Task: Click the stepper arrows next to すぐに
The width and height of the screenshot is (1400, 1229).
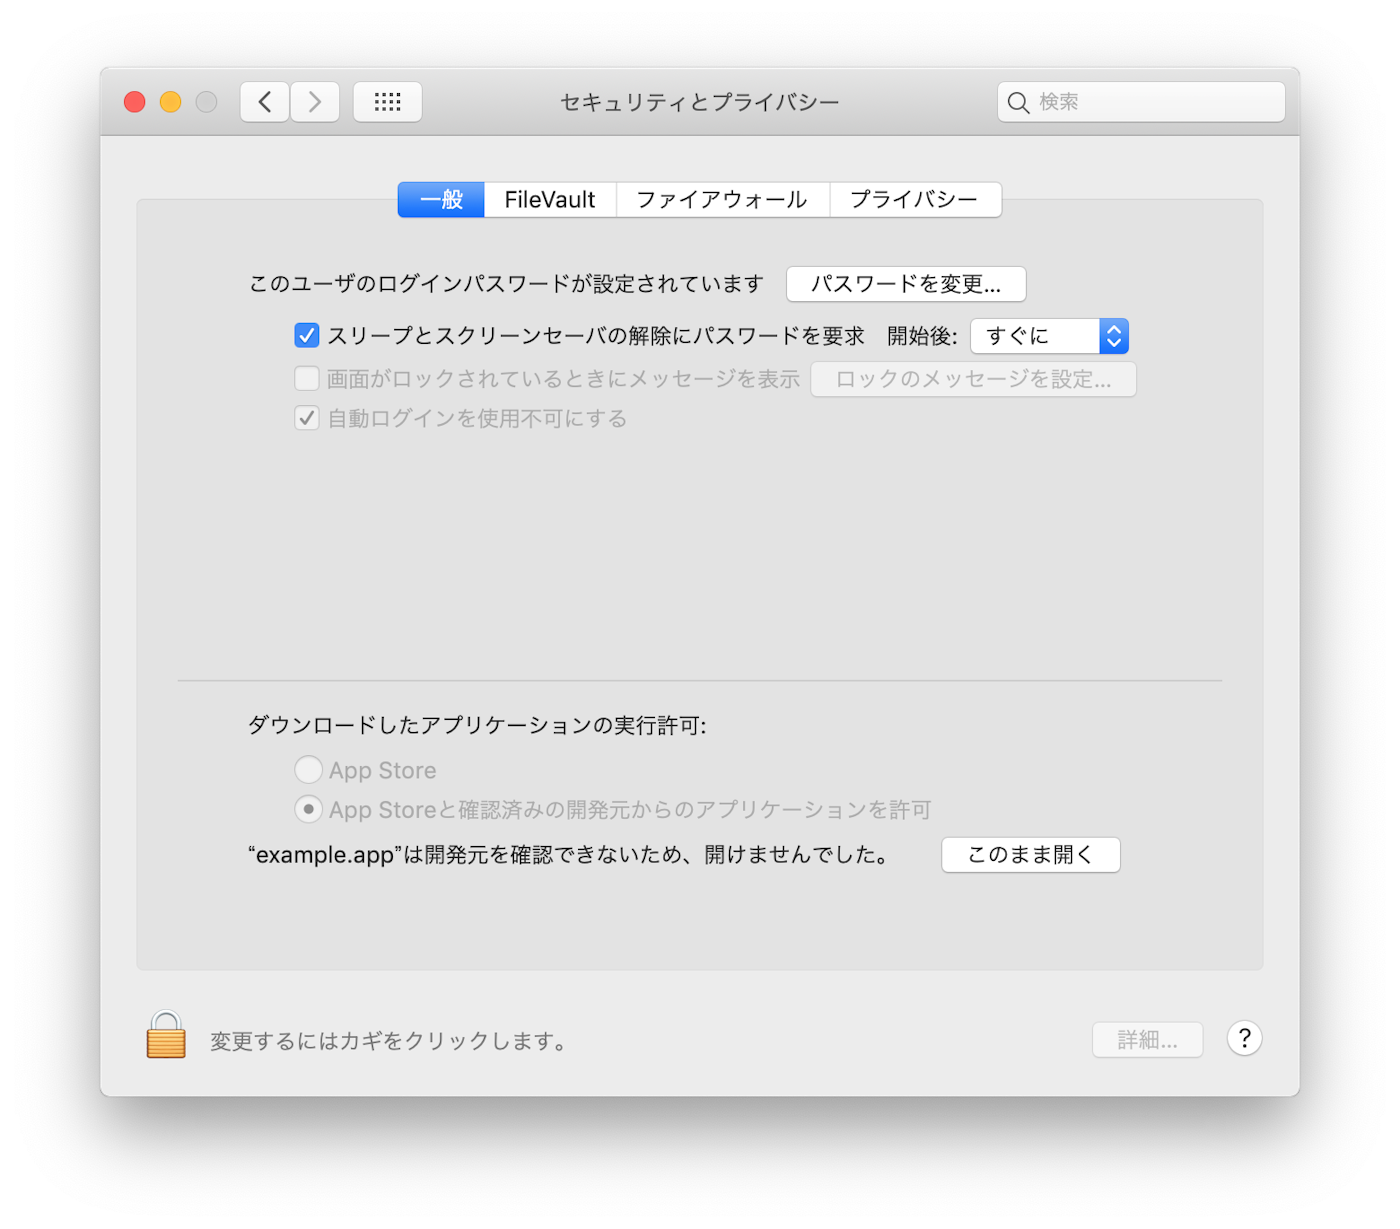Action: (x=1113, y=336)
